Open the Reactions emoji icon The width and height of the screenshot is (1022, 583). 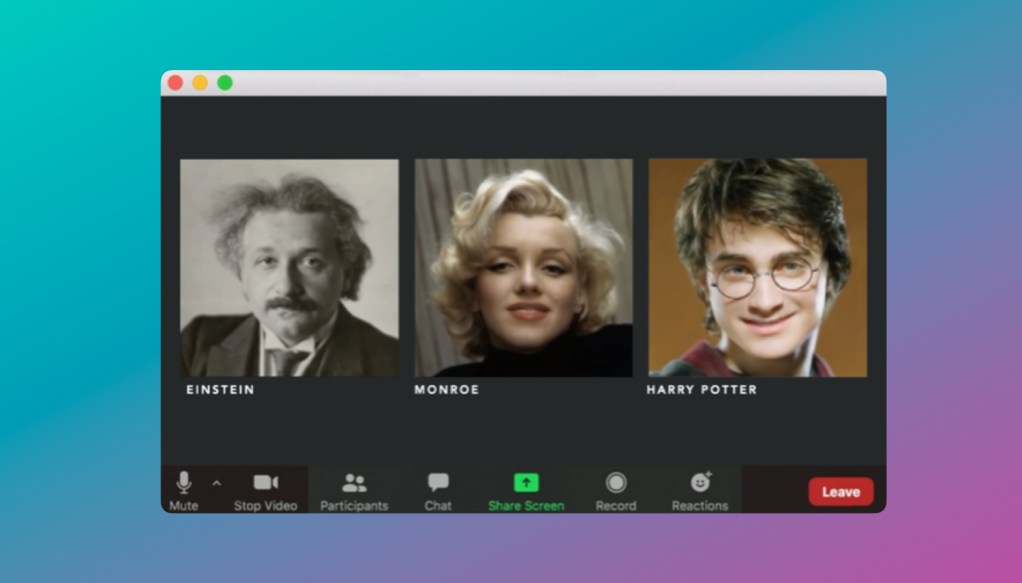pos(700,482)
